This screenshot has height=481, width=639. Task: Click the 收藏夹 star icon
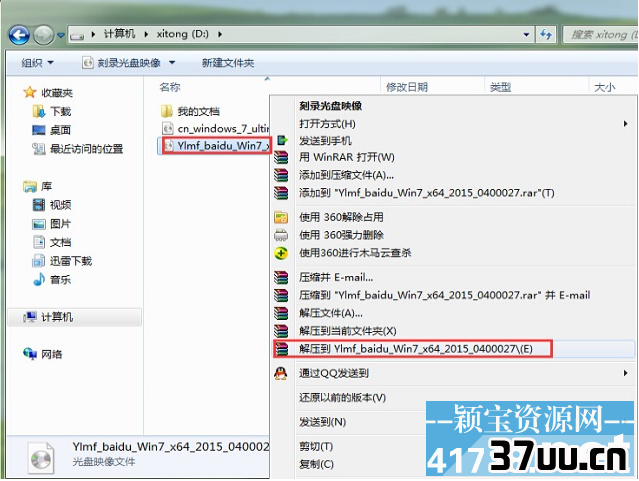pos(30,93)
